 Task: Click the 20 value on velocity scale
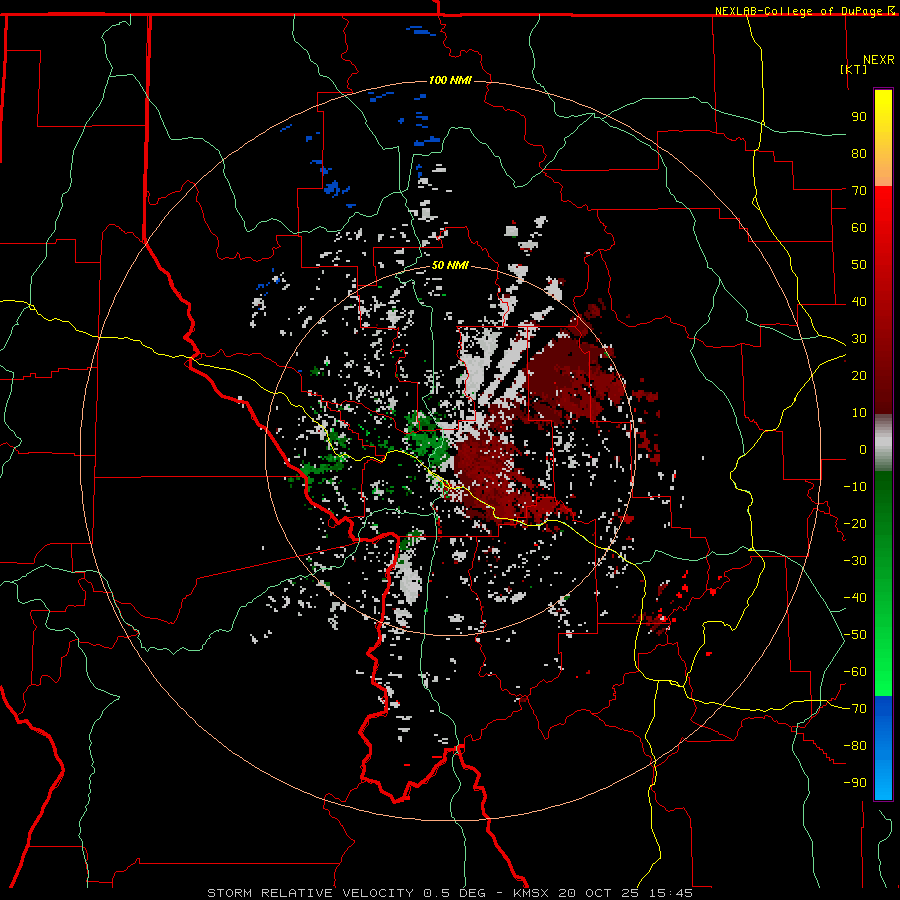pos(859,376)
